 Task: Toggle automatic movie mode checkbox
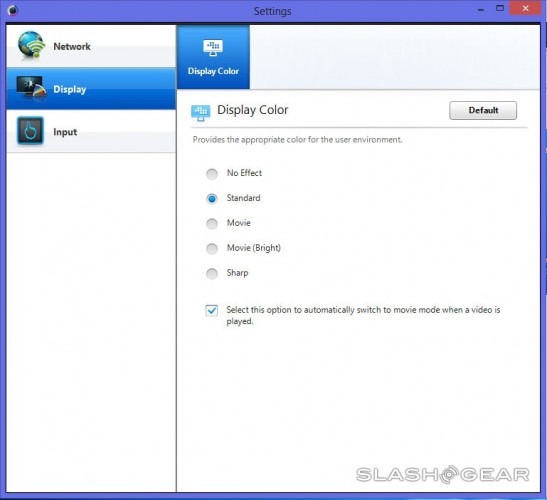(212, 310)
